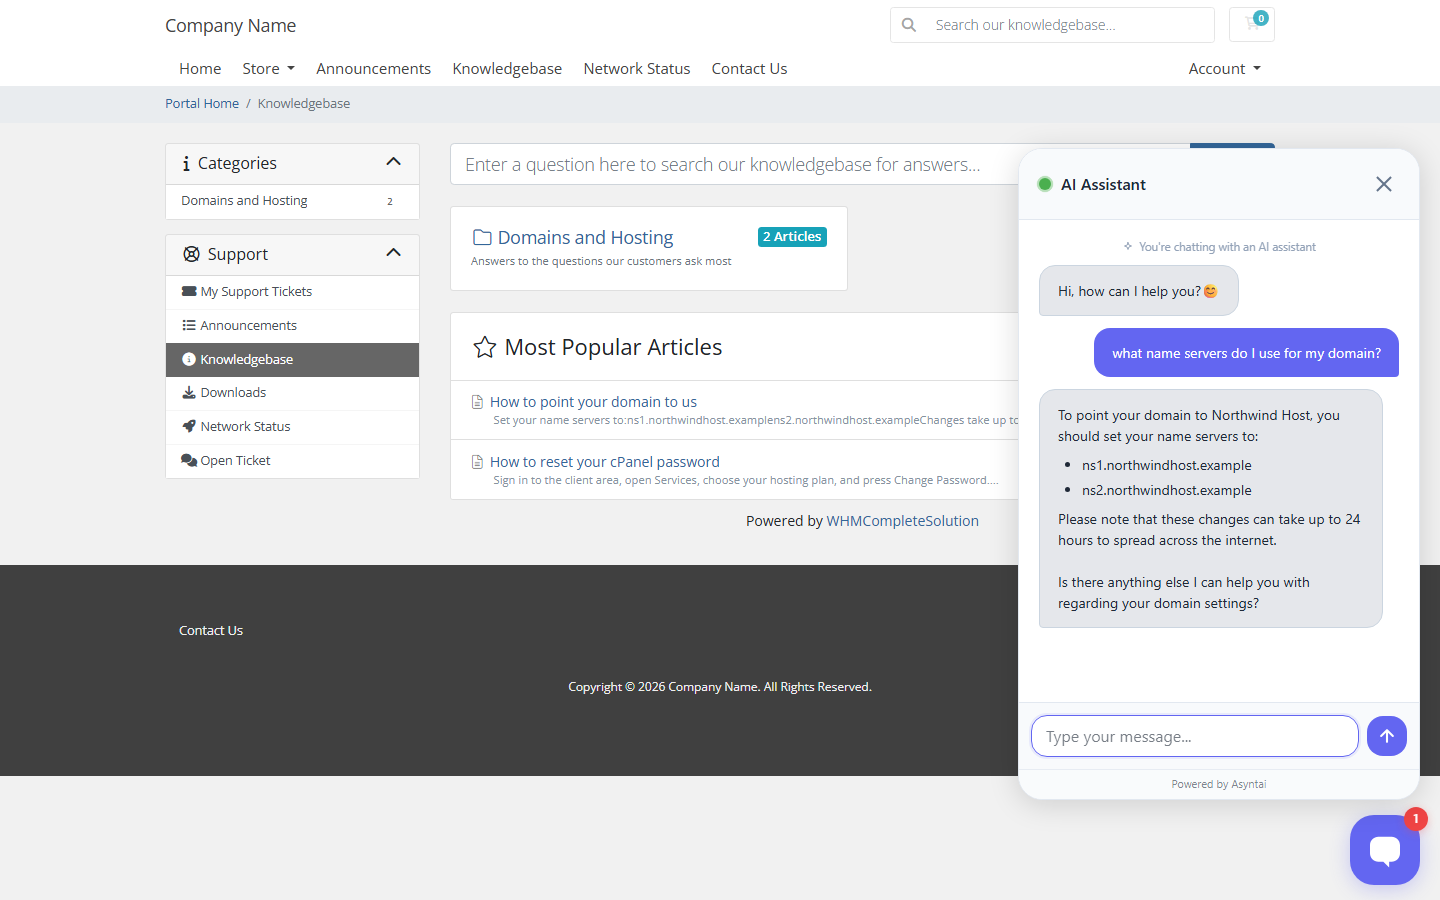Expand the Account dropdown menu
Viewport: 1440px width, 900px height.
point(1224,69)
